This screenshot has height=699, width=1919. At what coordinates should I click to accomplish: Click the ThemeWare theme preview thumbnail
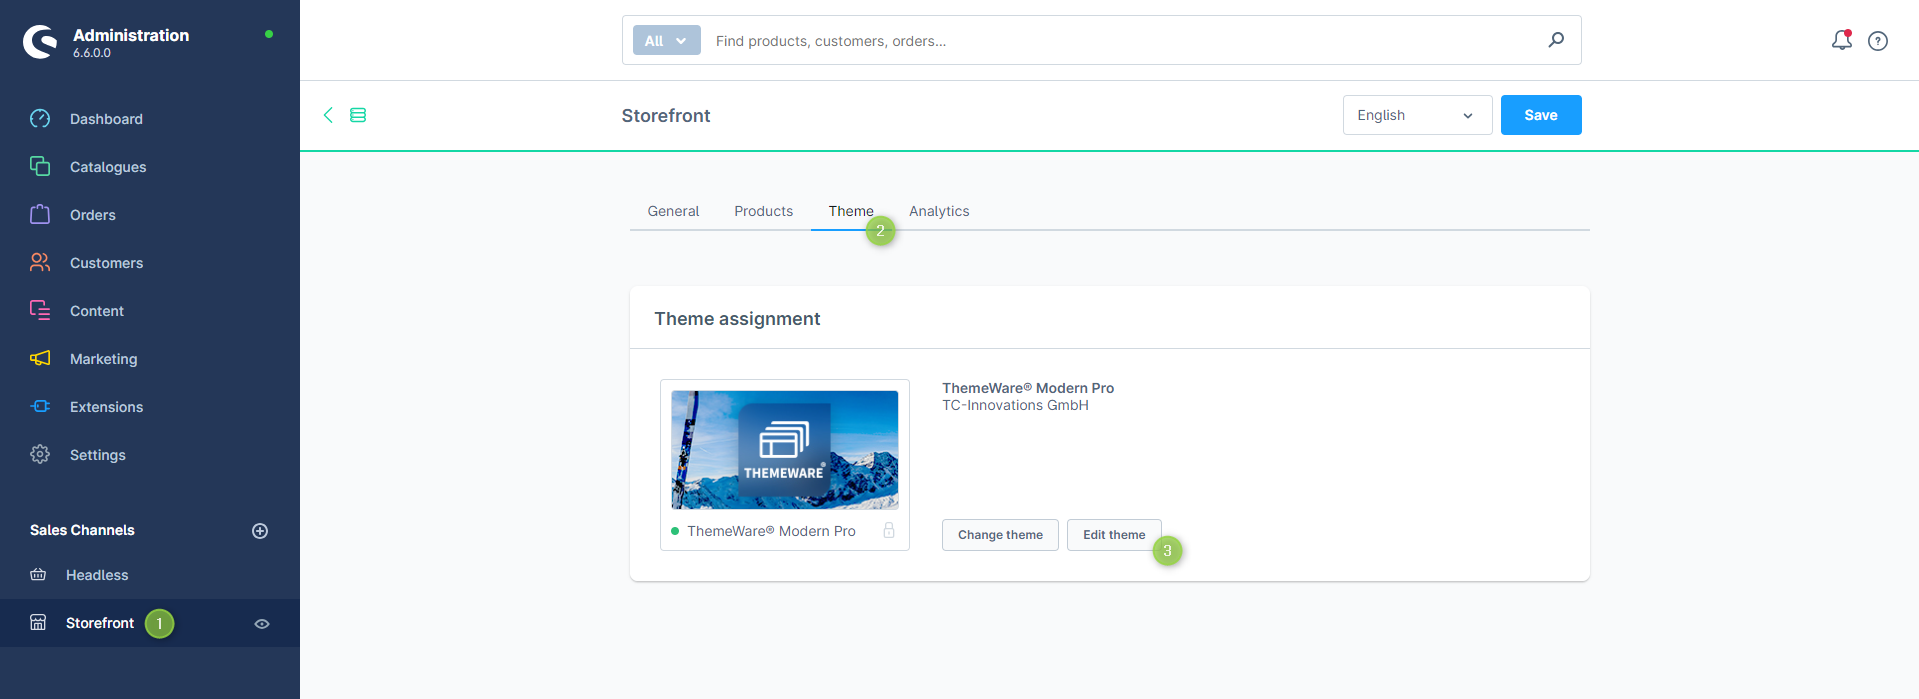785,450
